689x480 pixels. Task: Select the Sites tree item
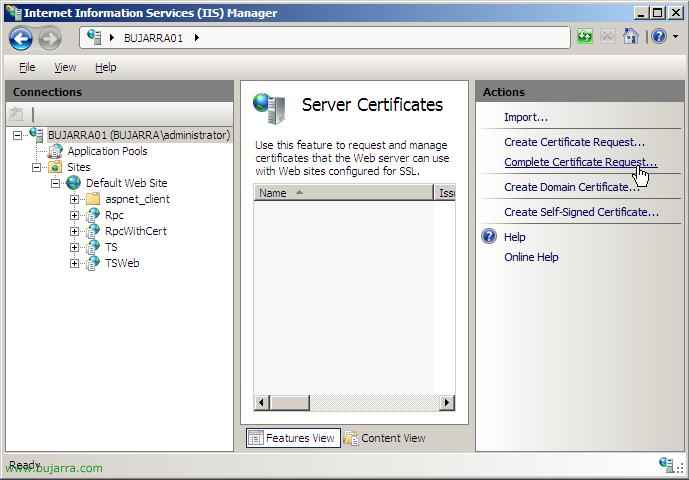[78, 167]
